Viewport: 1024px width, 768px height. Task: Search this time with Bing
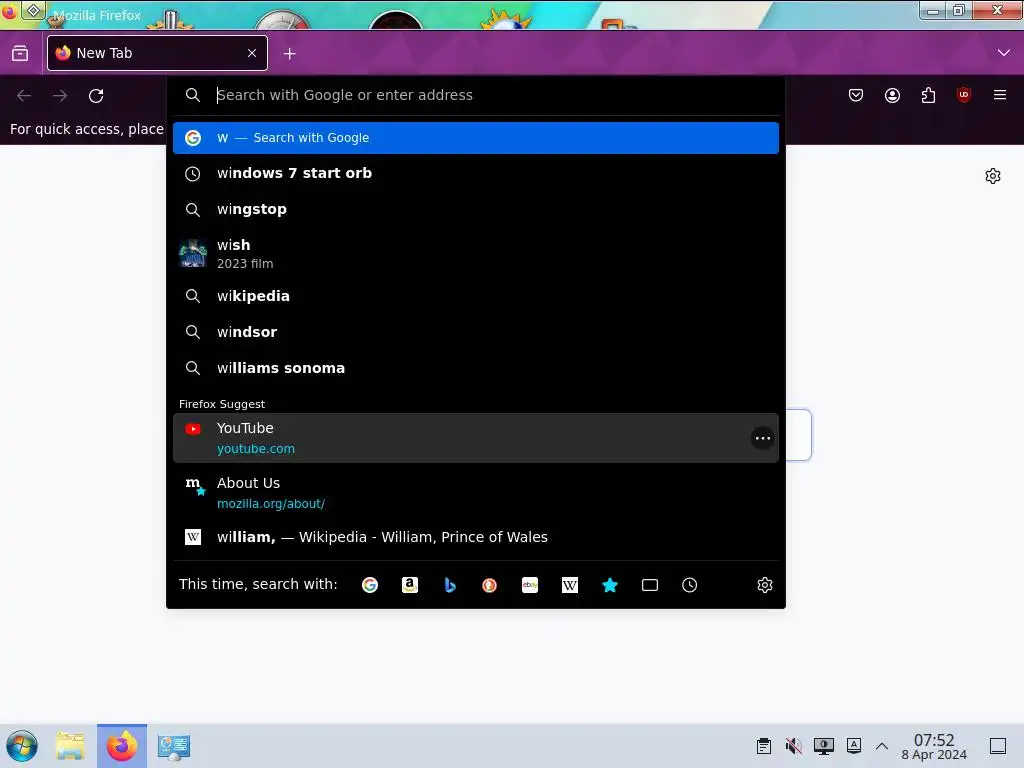click(449, 585)
